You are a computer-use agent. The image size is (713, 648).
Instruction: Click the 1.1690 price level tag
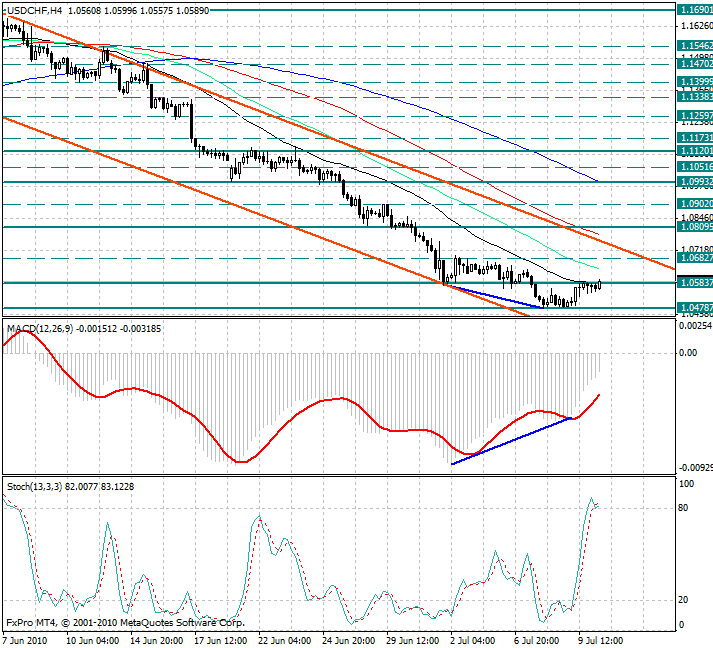(x=695, y=9)
